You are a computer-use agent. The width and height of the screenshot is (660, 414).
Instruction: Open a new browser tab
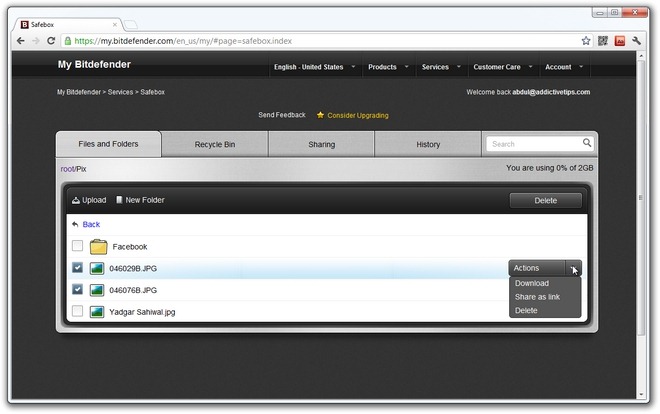[131, 25]
